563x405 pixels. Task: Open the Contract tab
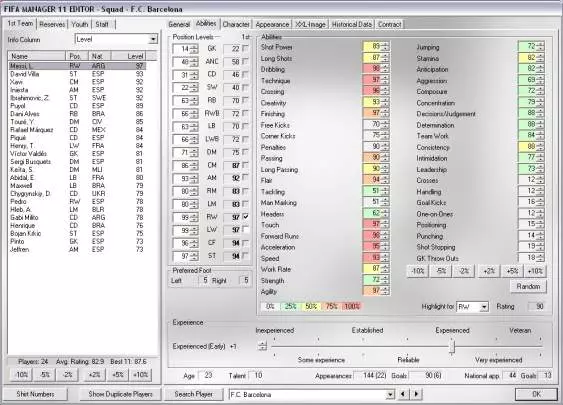tap(390, 24)
